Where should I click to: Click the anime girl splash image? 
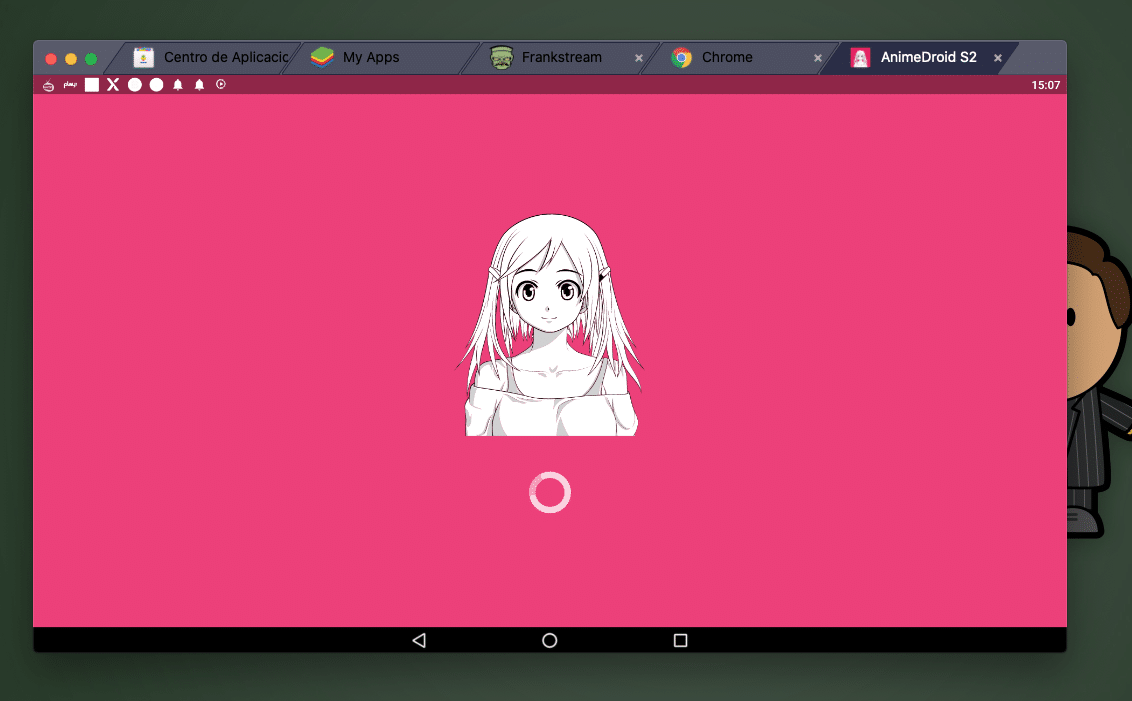click(551, 320)
